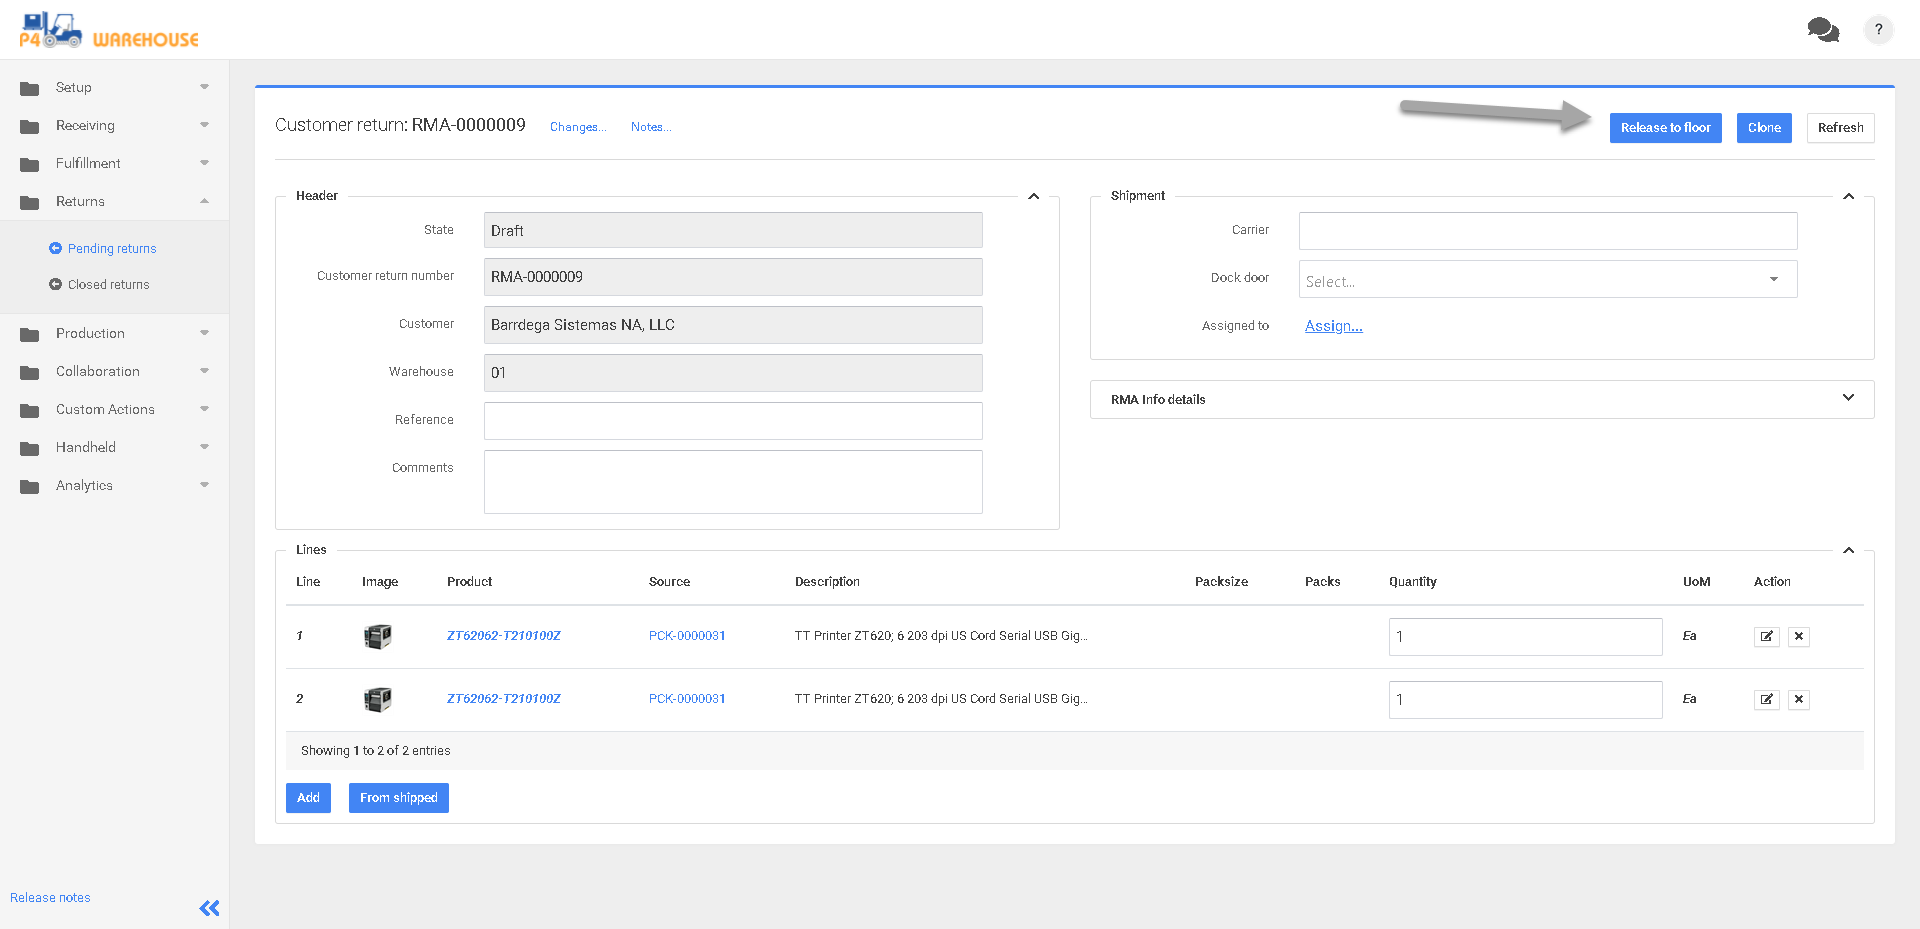Delete line 2 with X icon
Screen dimensions: 1920x929
(x=1798, y=700)
